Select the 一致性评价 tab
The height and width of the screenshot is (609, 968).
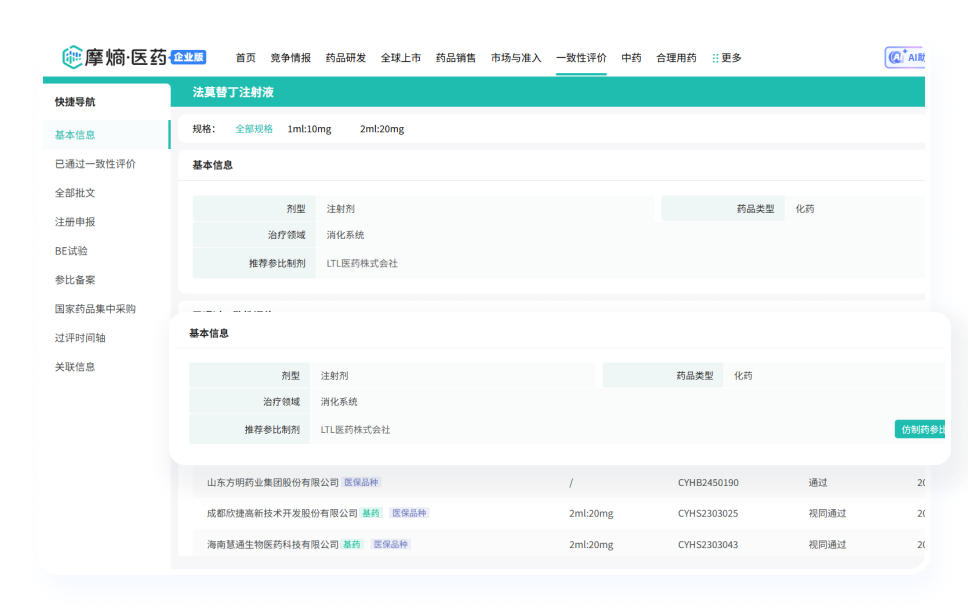(581, 57)
